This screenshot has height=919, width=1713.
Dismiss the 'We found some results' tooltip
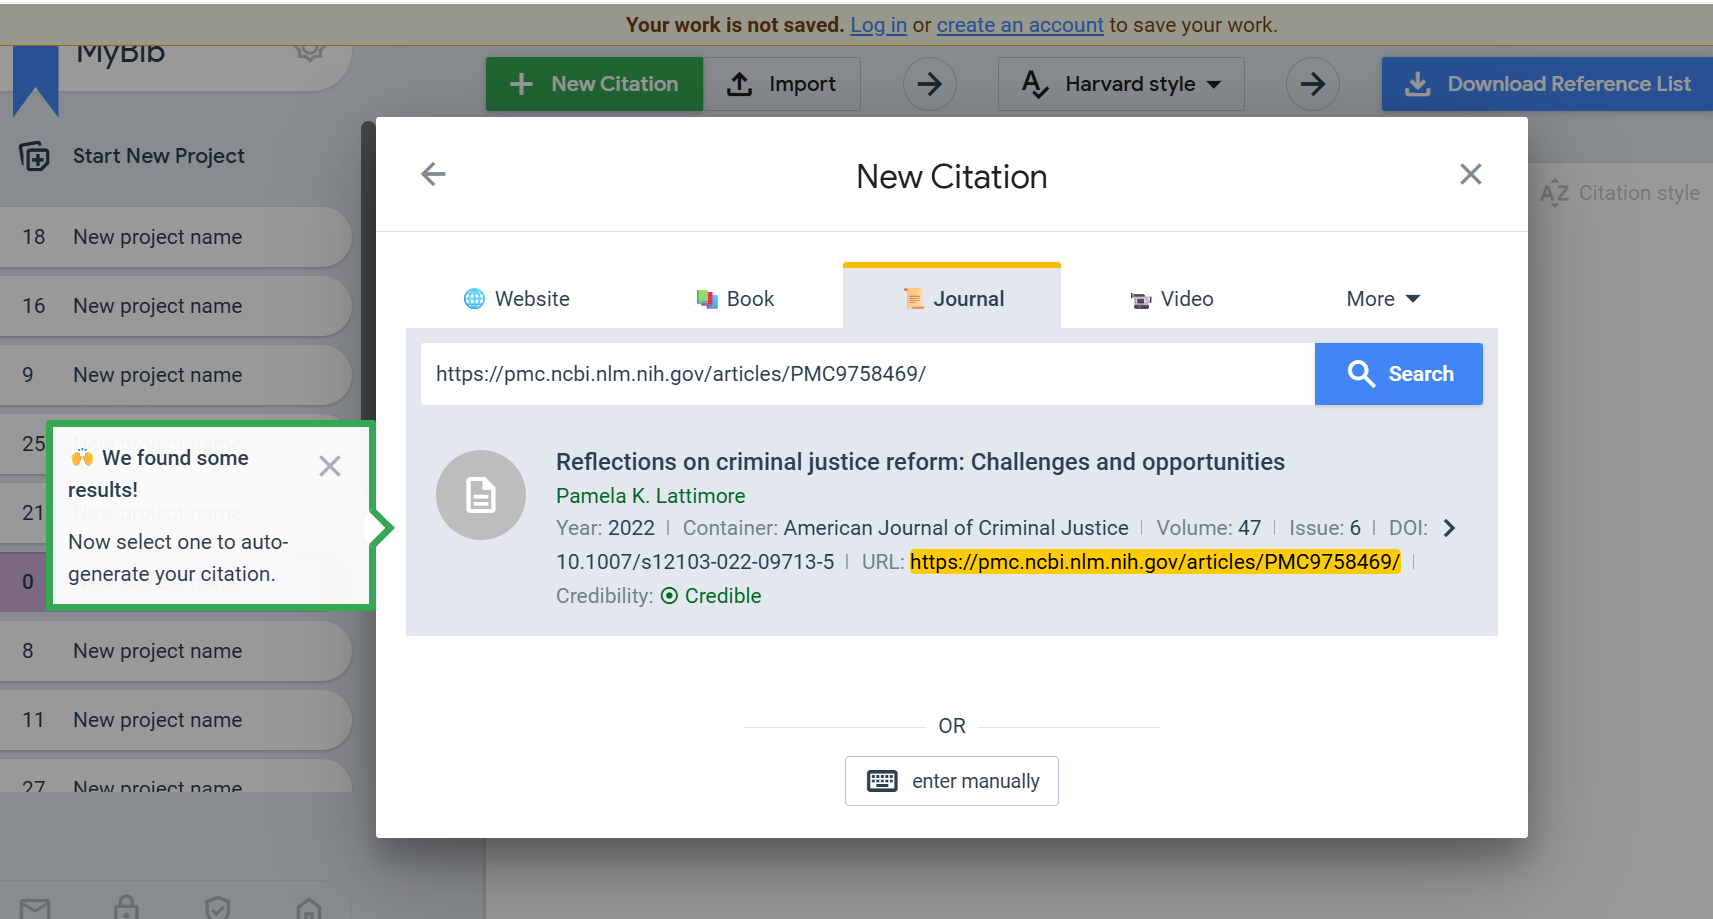pos(330,466)
